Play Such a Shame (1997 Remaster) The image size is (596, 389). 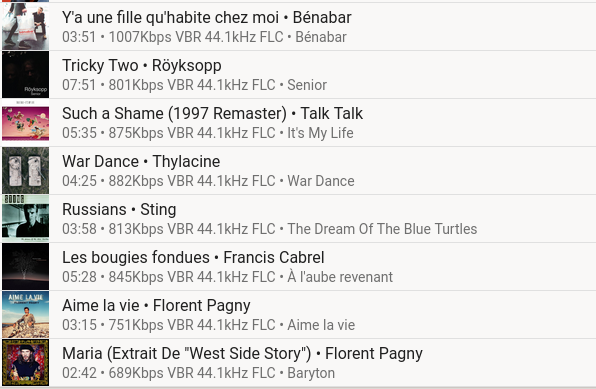(212, 113)
